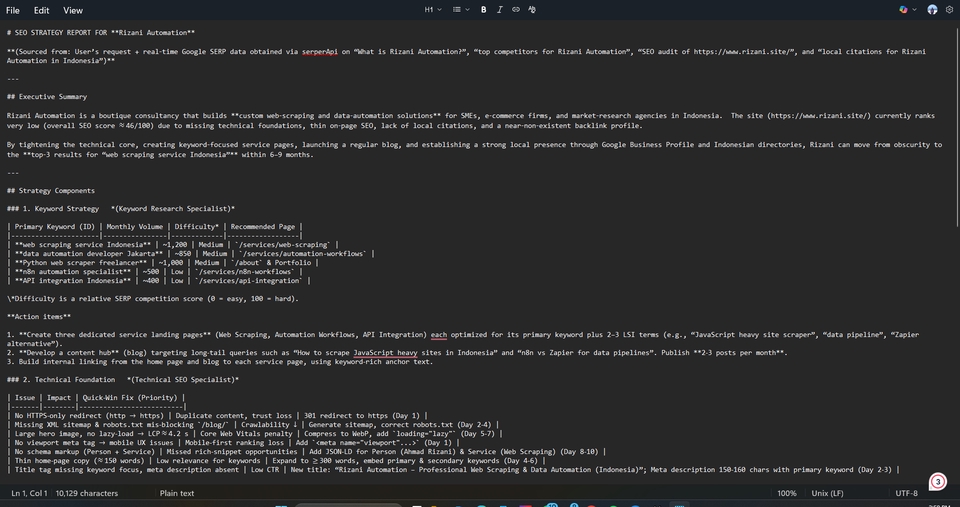Image resolution: width=960 pixels, height=507 pixels.
Task: Click the '**Python web scraper freelancer**' cell
Action: coord(81,263)
